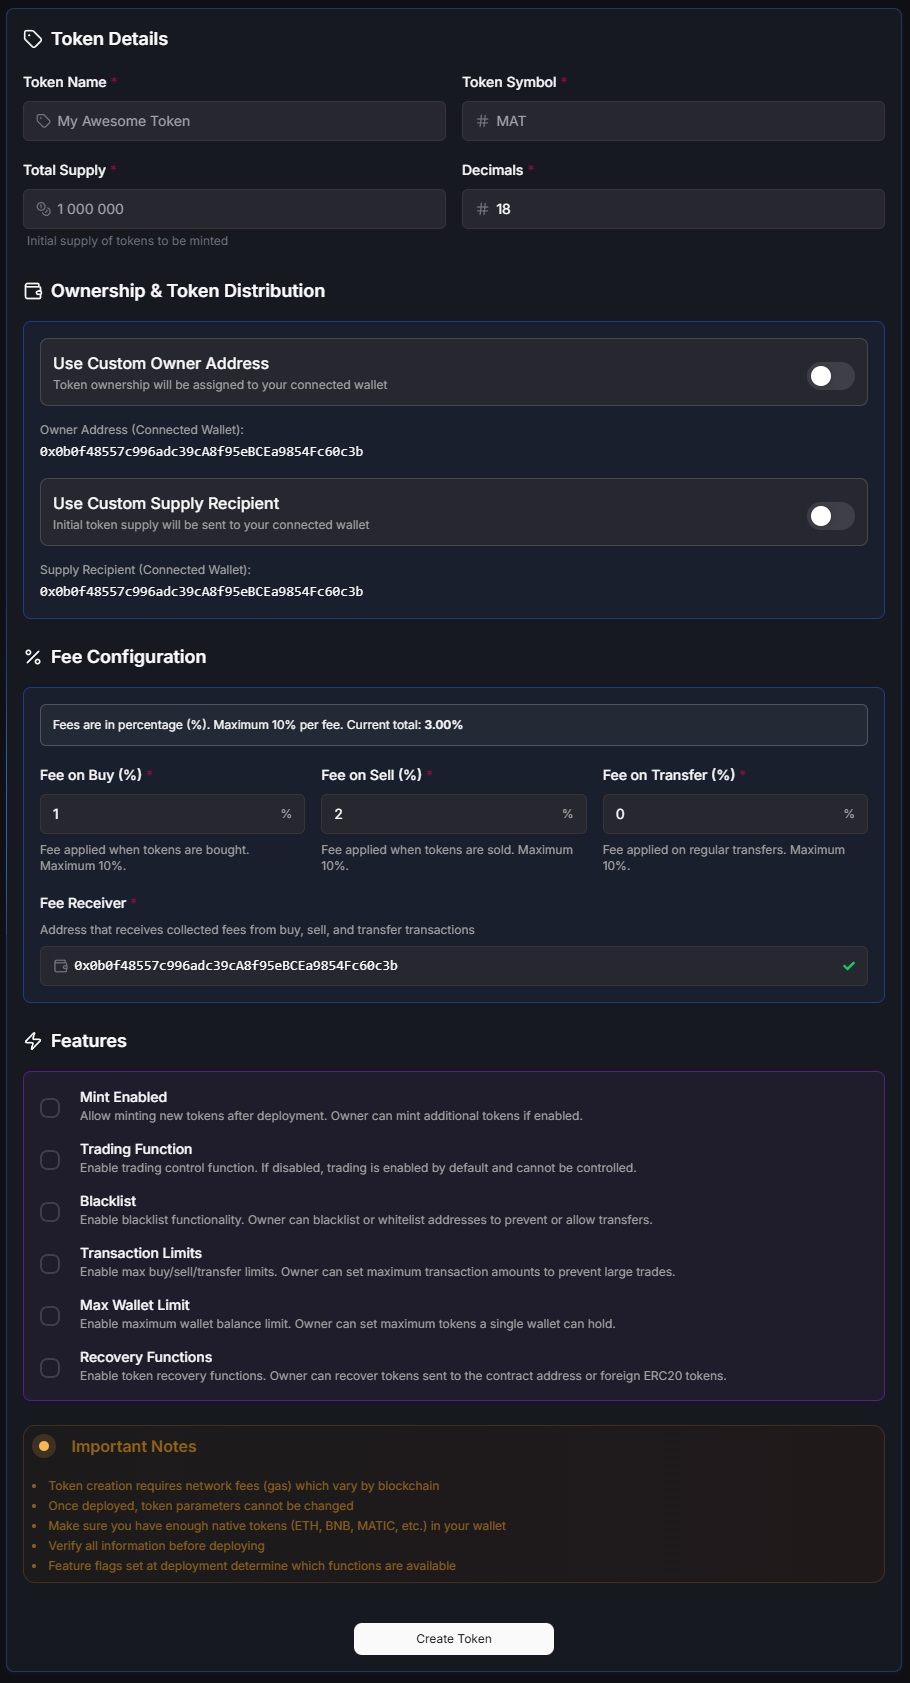The height and width of the screenshot is (1683, 910).
Task: Click the hash icon in Decimals field
Action: click(482, 208)
